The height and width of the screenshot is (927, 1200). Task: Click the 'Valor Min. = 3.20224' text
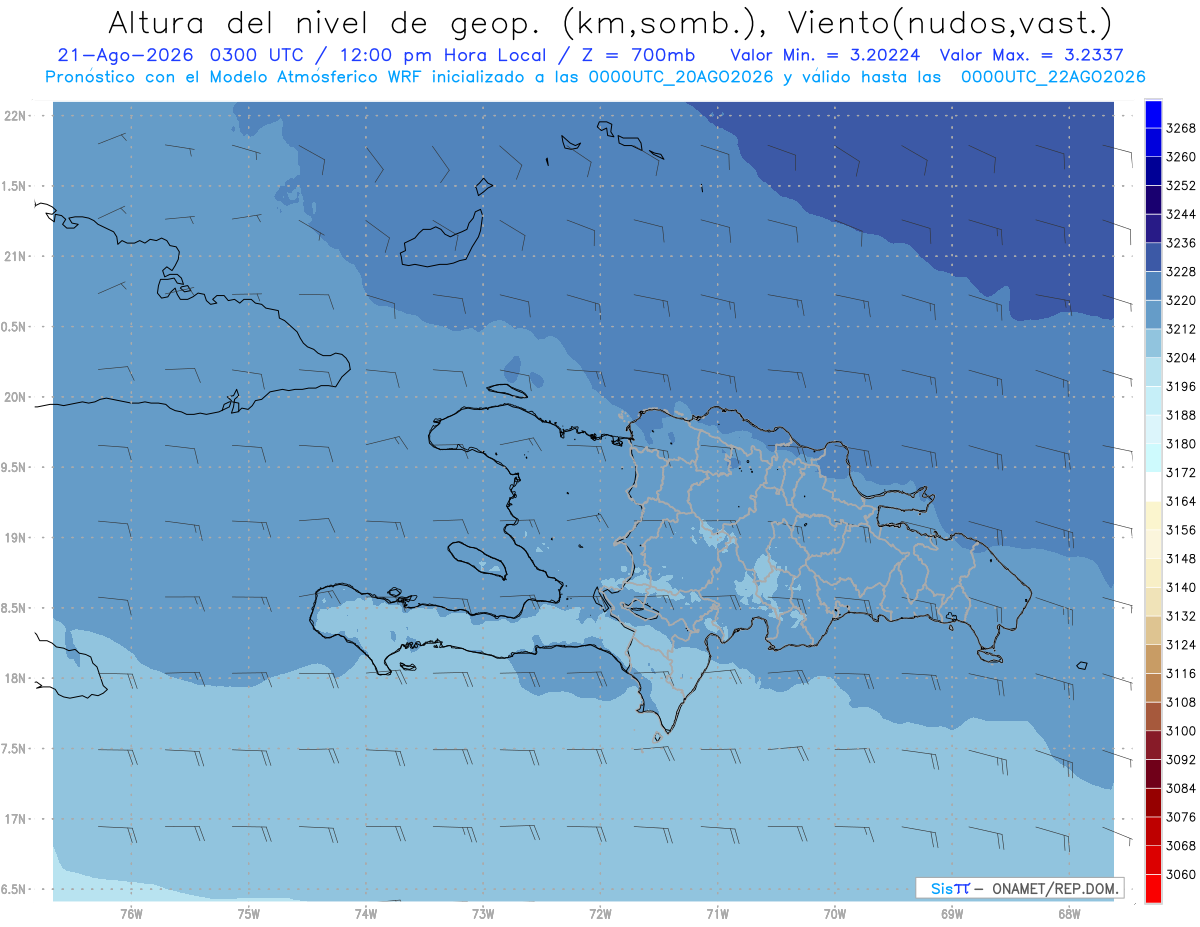pos(827,56)
